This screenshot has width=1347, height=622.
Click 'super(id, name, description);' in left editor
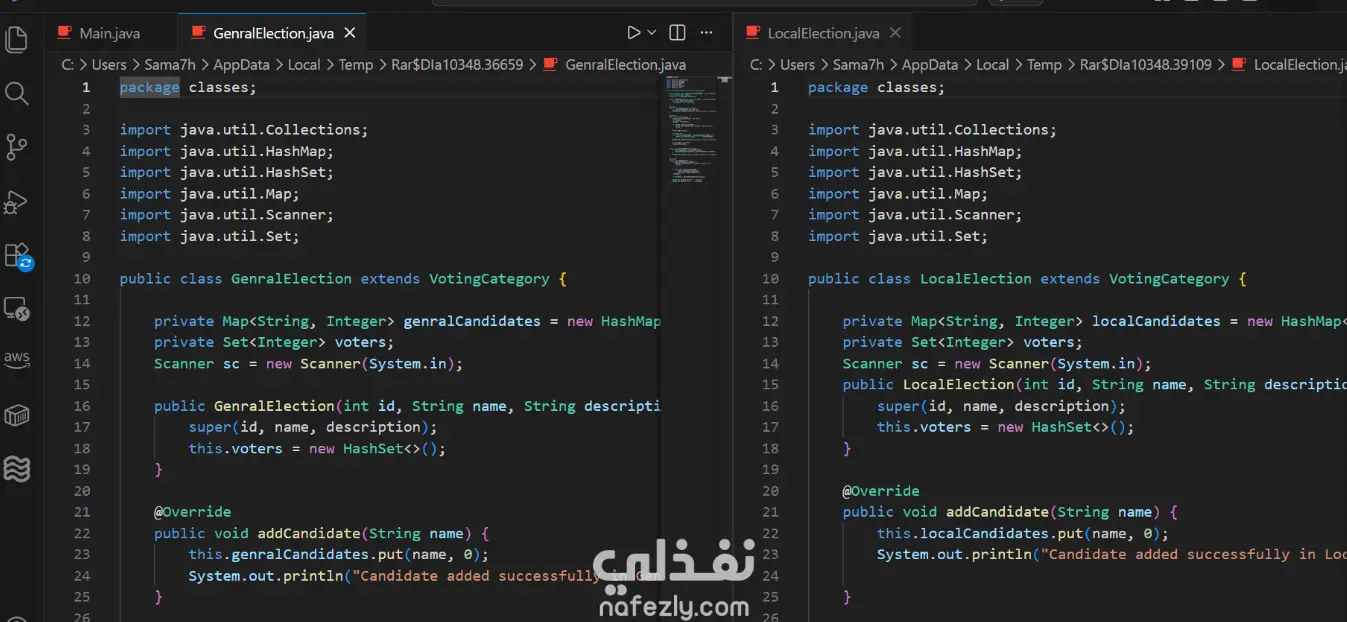point(313,427)
